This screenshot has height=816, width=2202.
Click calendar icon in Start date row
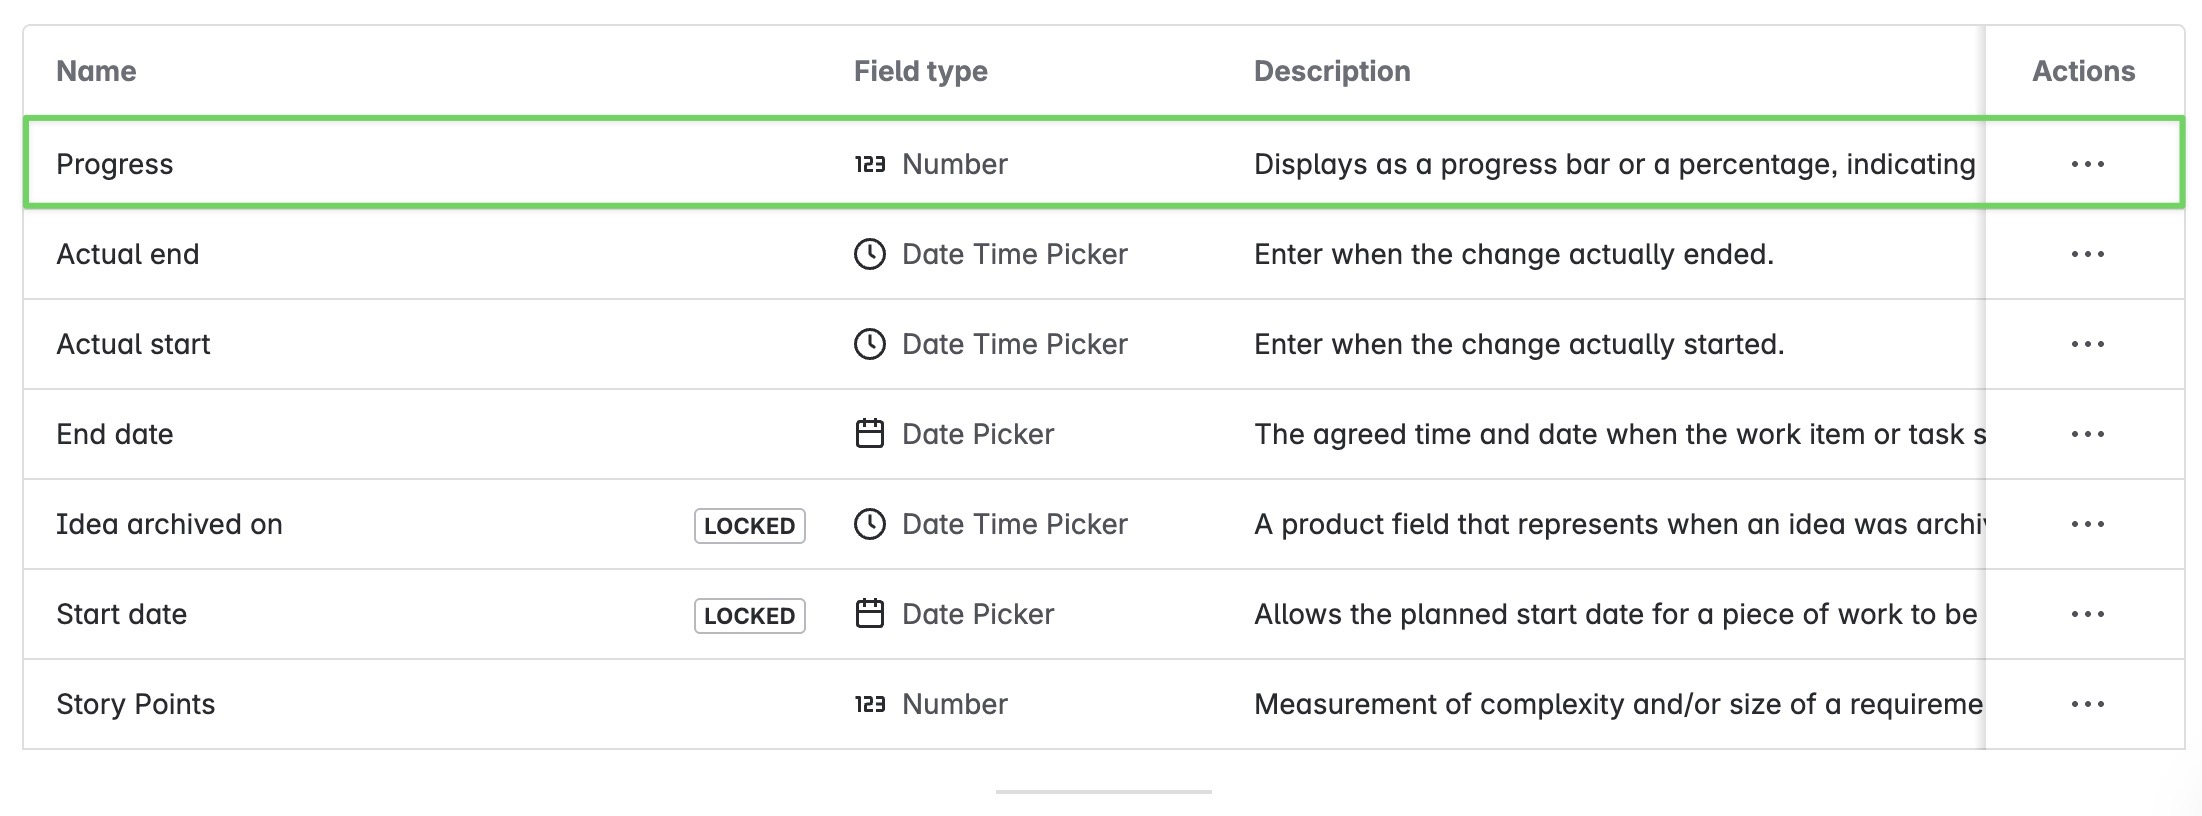click(x=869, y=614)
